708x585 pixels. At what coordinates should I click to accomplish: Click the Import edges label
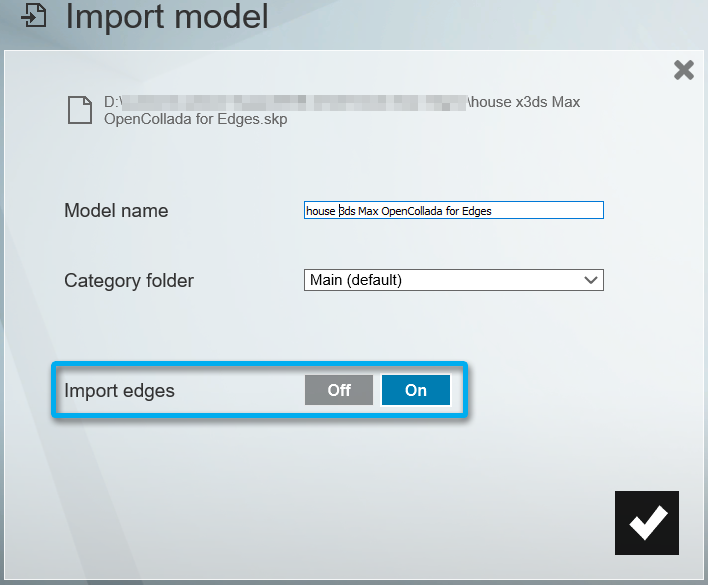tap(119, 391)
